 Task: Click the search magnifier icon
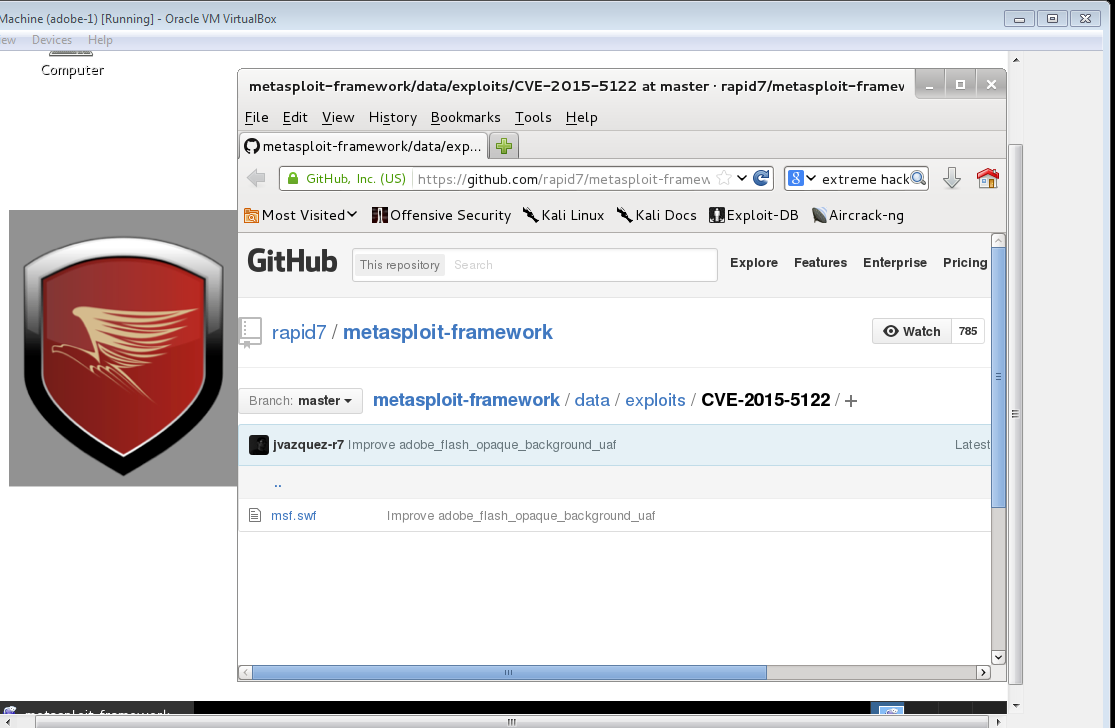[x=918, y=178]
